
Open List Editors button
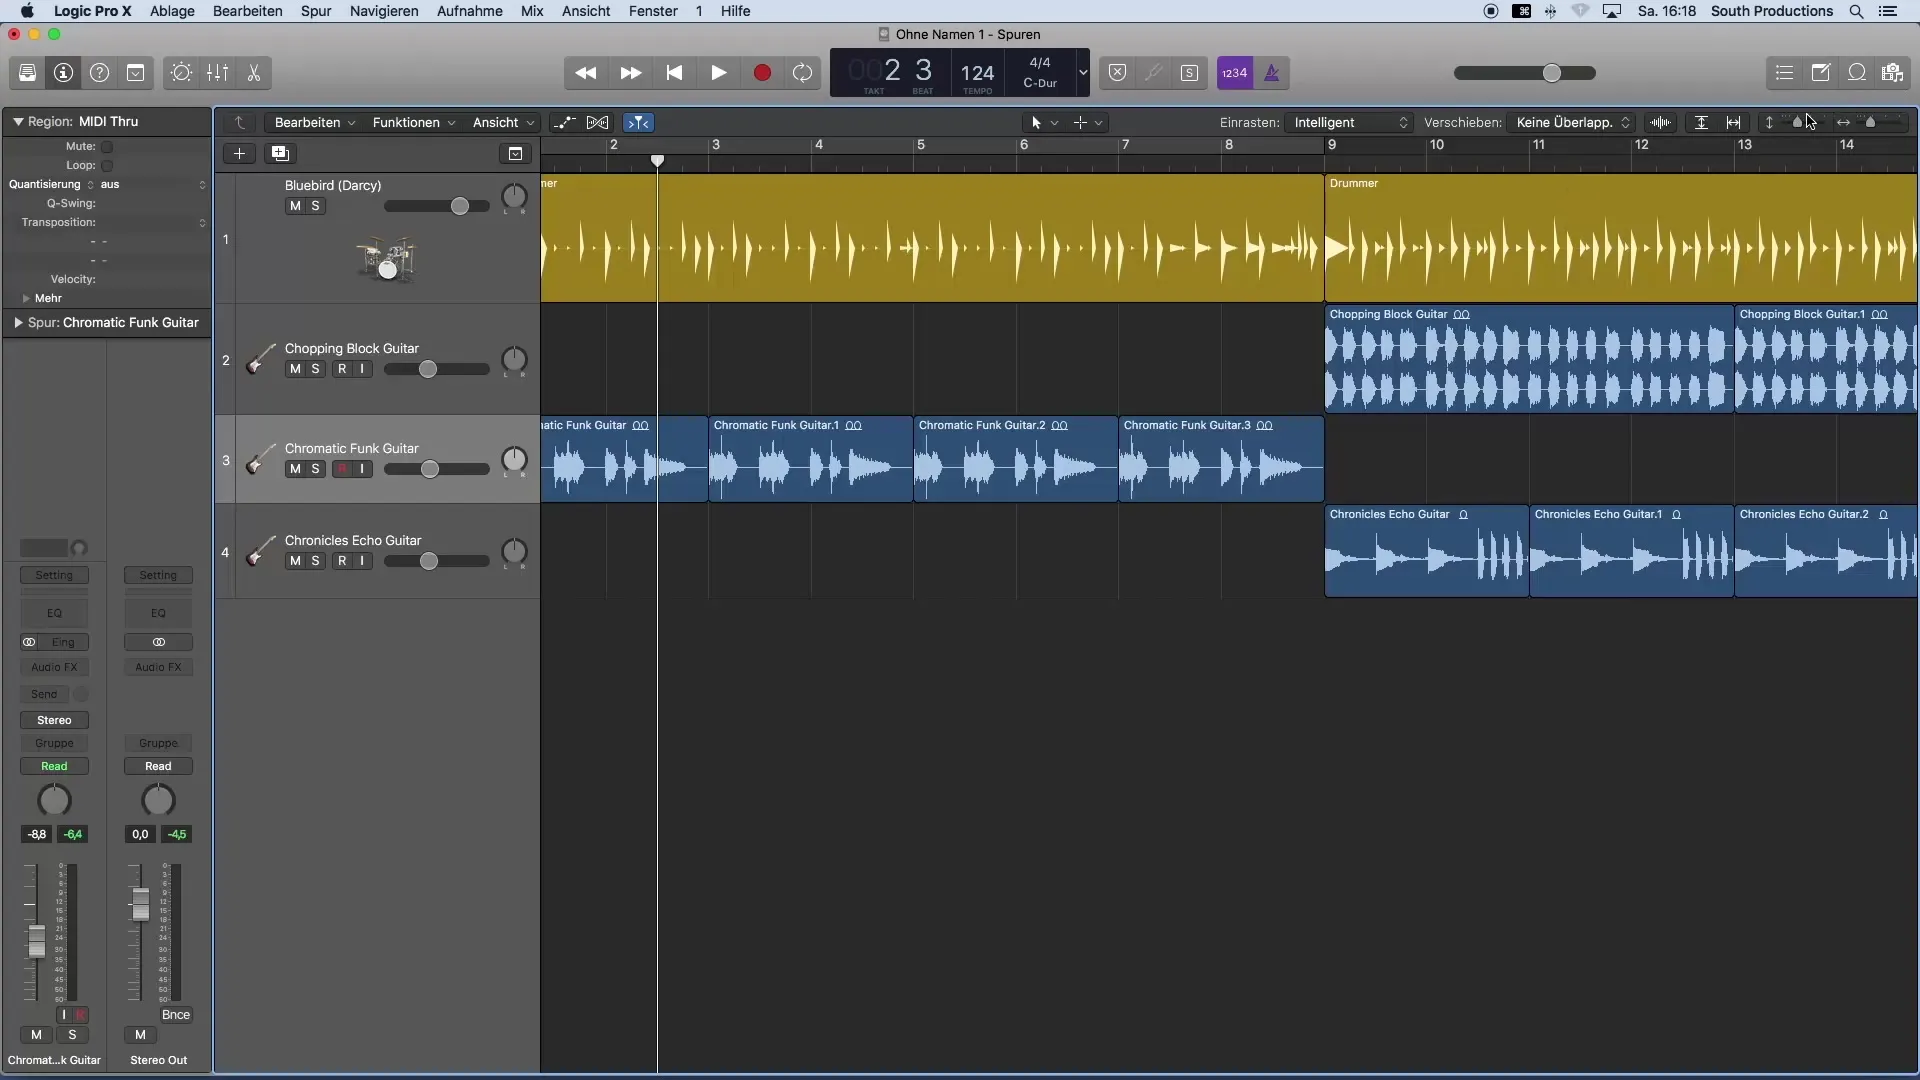1784,73
